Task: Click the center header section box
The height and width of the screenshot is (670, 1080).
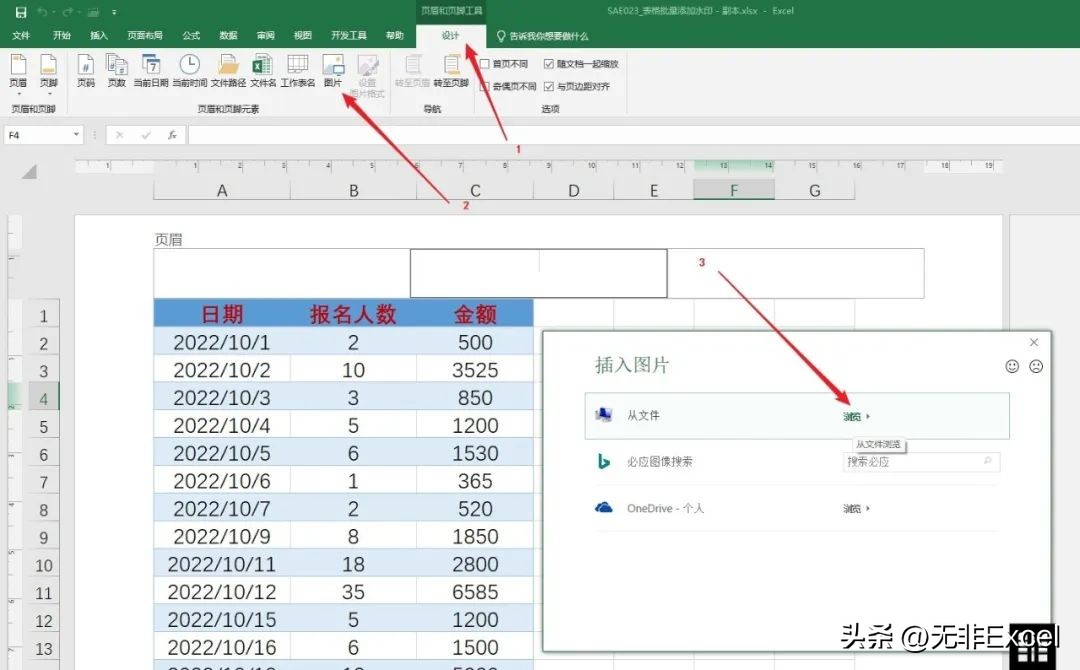Action: click(539, 273)
